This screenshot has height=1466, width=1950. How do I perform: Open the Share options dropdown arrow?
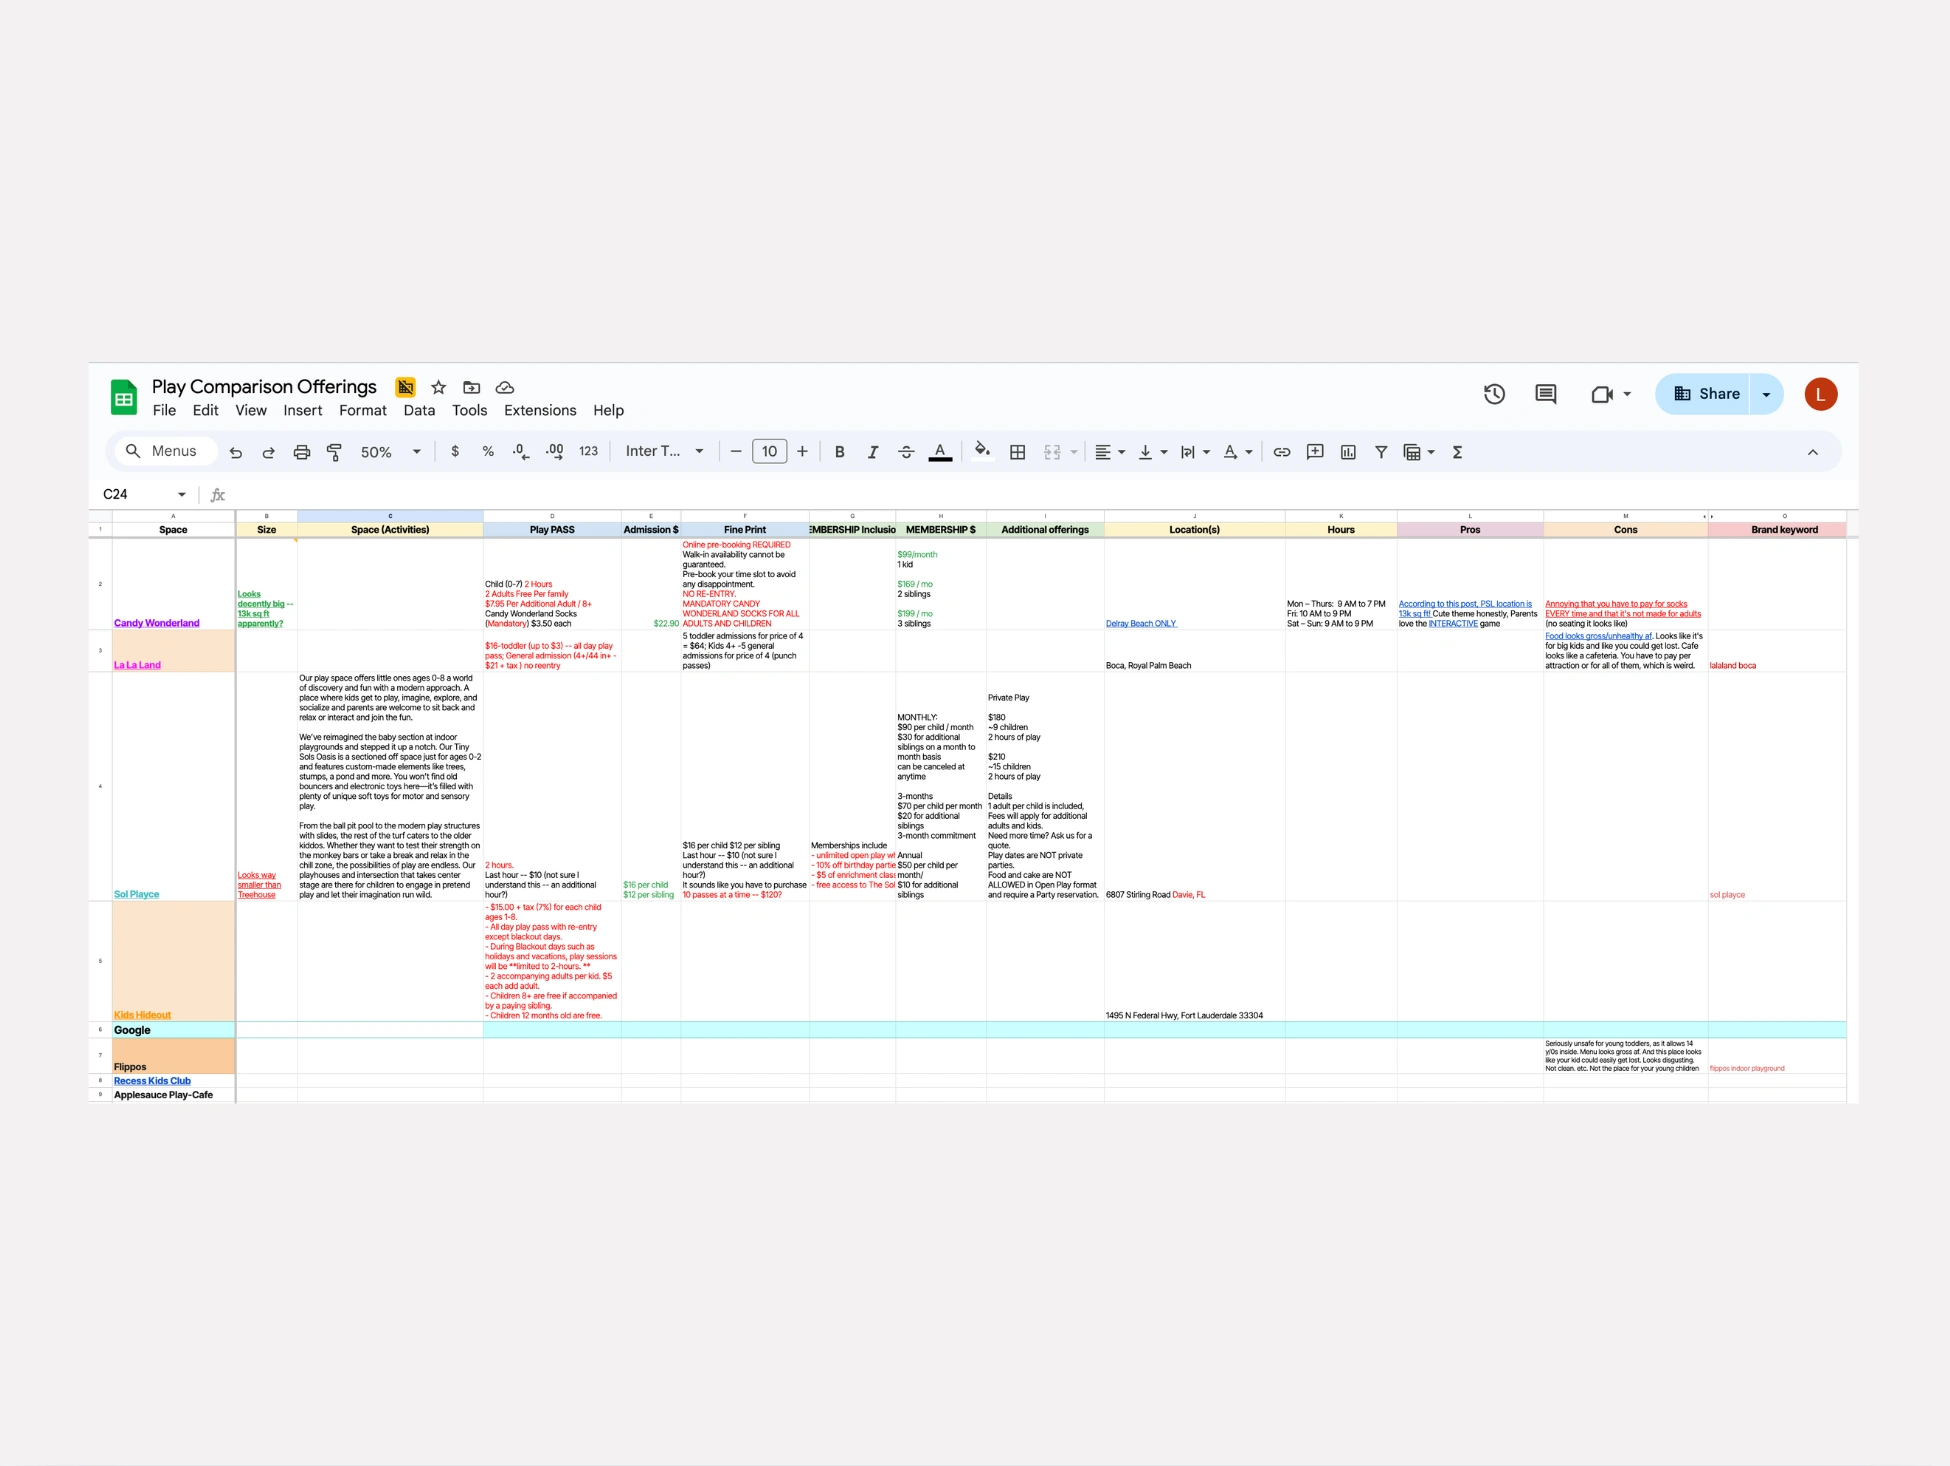pyautogui.click(x=1766, y=394)
